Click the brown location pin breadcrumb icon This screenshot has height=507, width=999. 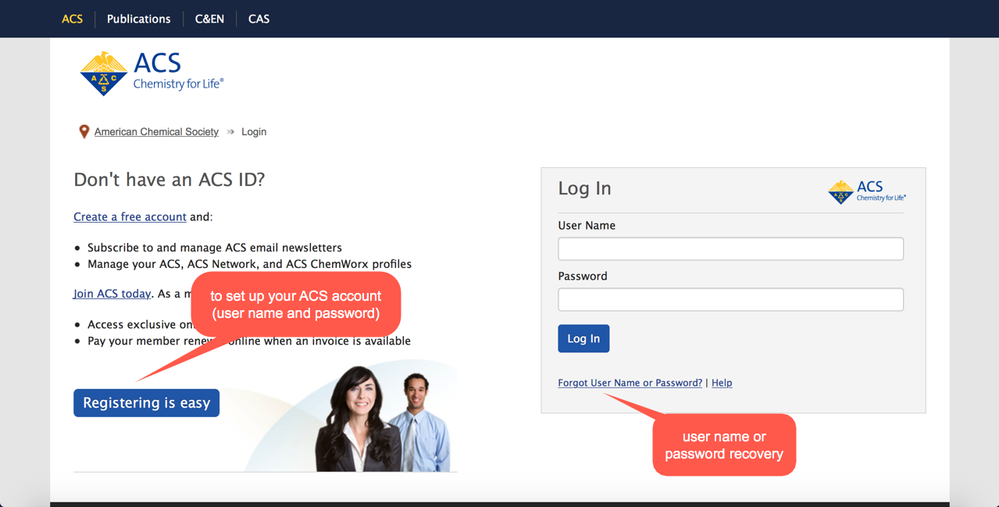pyautogui.click(x=84, y=132)
